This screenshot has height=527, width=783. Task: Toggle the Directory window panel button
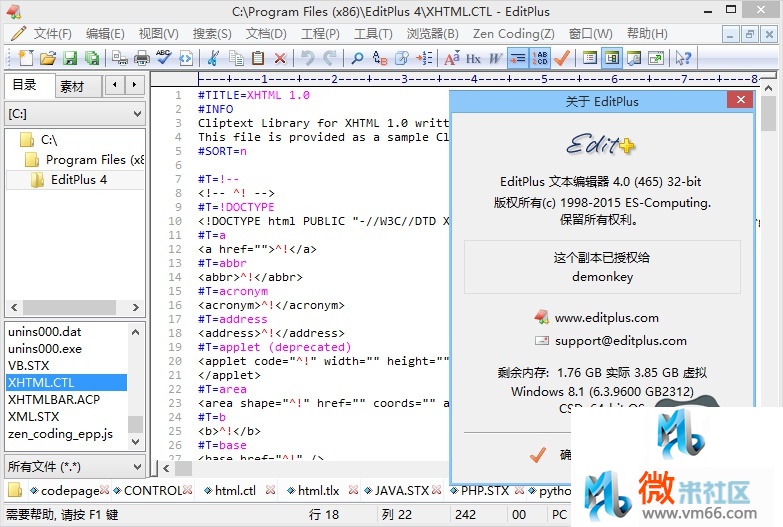(x=612, y=58)
